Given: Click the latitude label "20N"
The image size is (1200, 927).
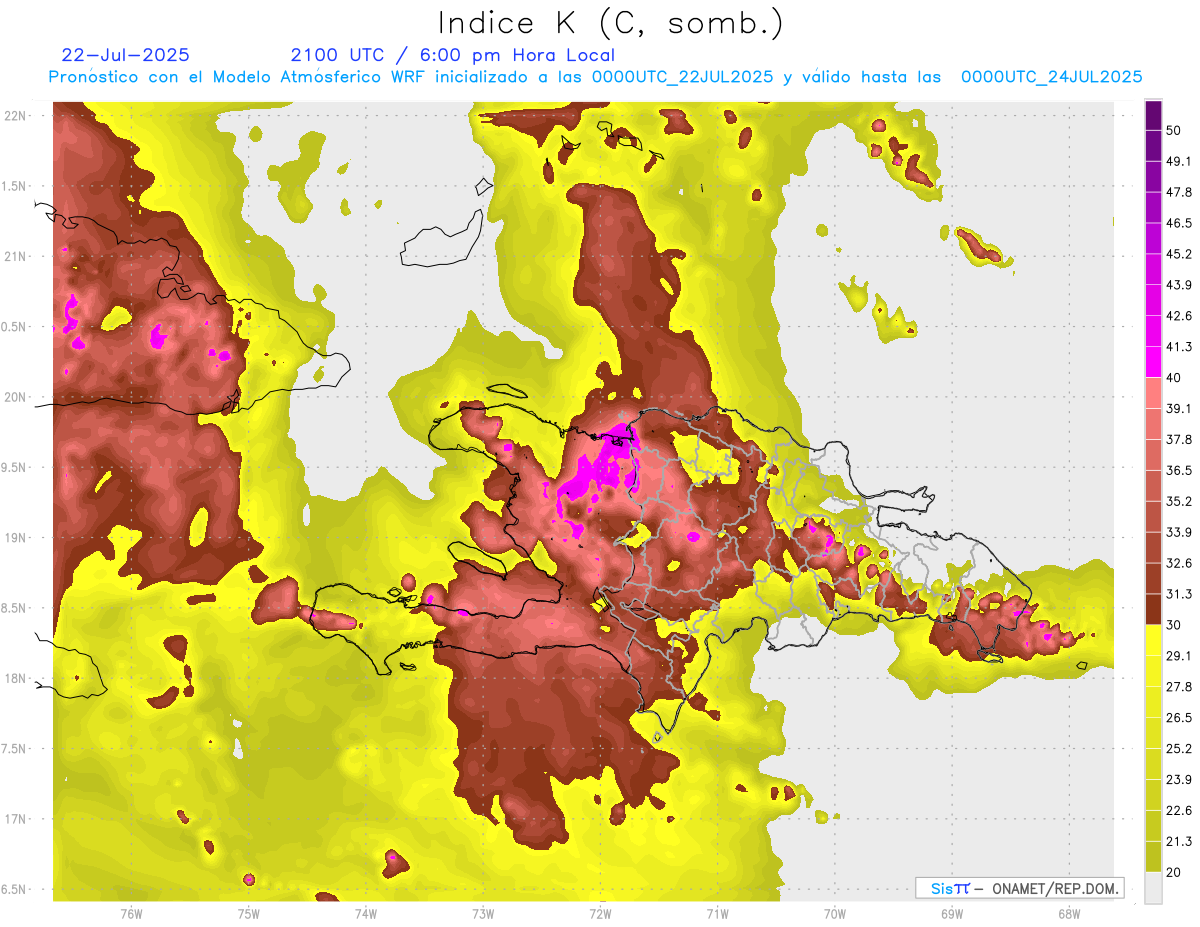Looking at the screenshot, I should tap(16, 397).
